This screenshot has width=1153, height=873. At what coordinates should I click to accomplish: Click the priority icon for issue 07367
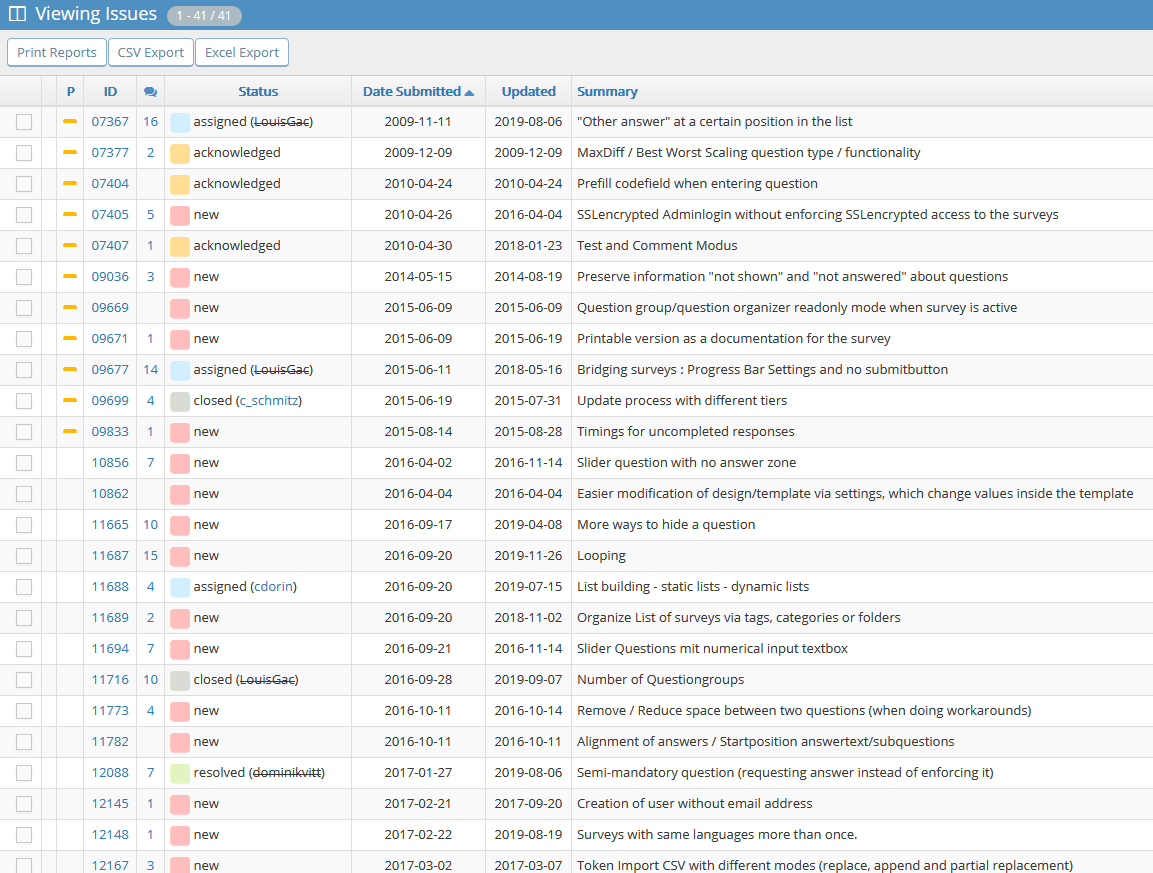click(x=70, y=122)
